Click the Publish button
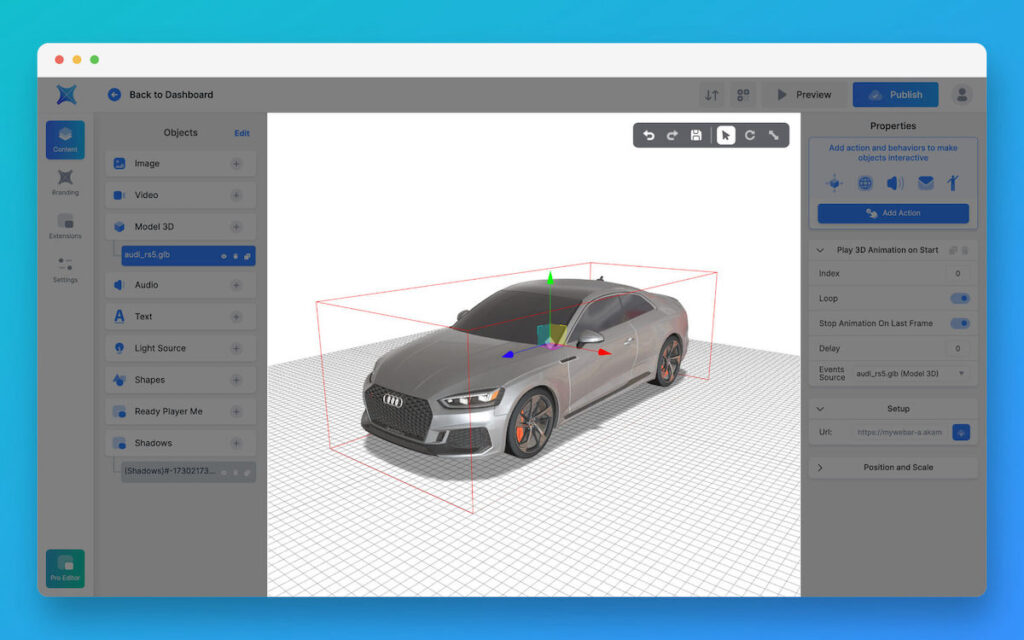The image size is (1024, 640). click(x=895, y=95)
